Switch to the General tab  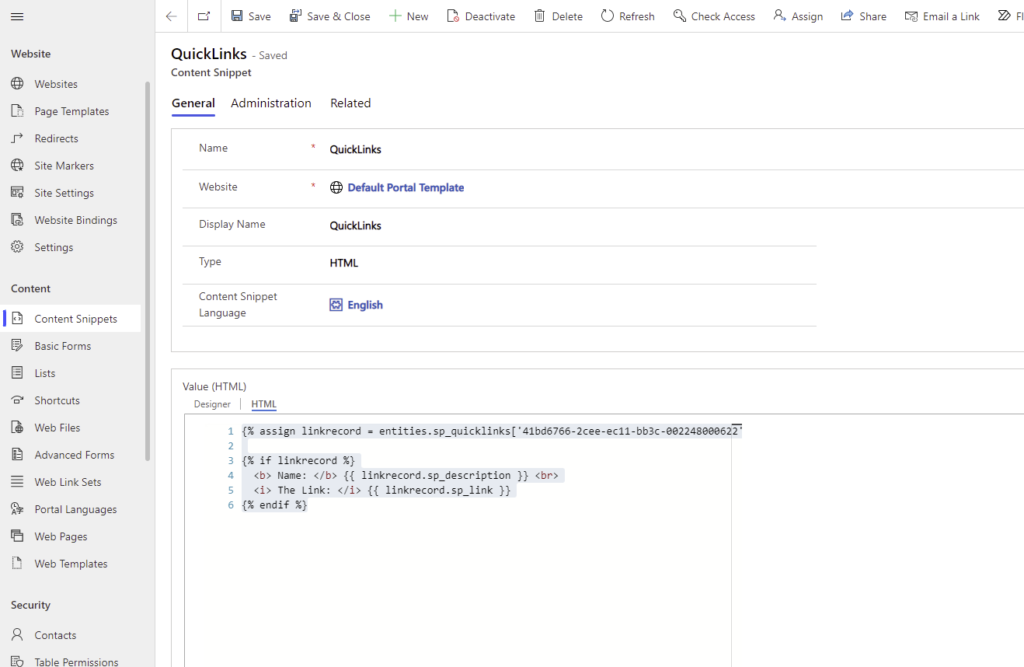pos(193,103)
